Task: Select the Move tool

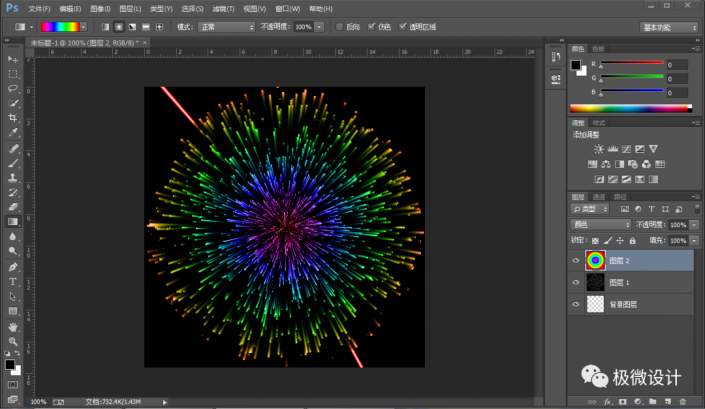Action: (x=13, y=60)
